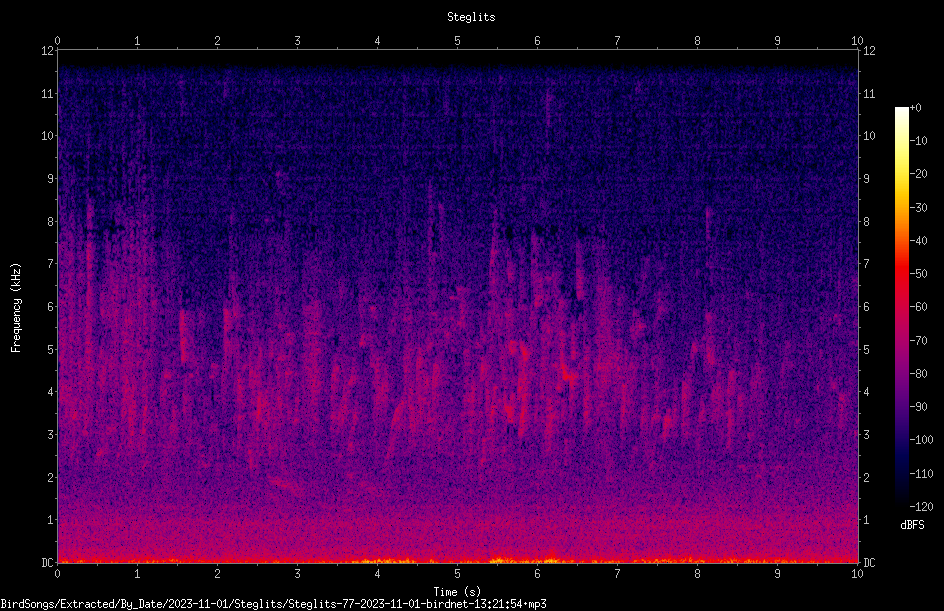Click the 2 second tick on the bottom time axis
This screenshot has height=611, width=944.
pyautogui.click(x=217, y=573)
